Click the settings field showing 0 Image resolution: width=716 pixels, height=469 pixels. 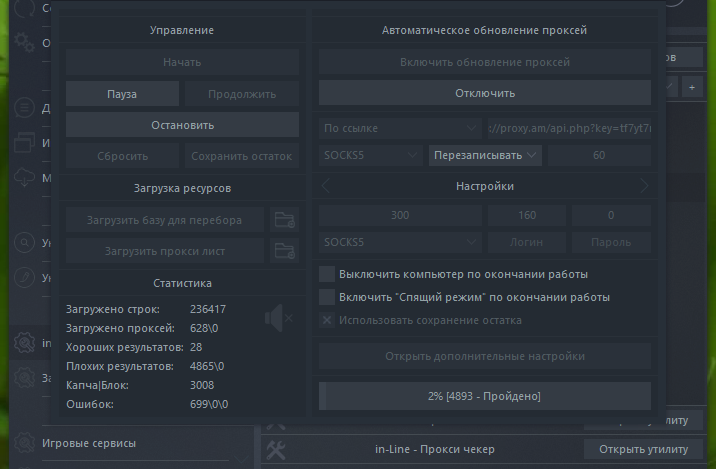tap(611, 215)
